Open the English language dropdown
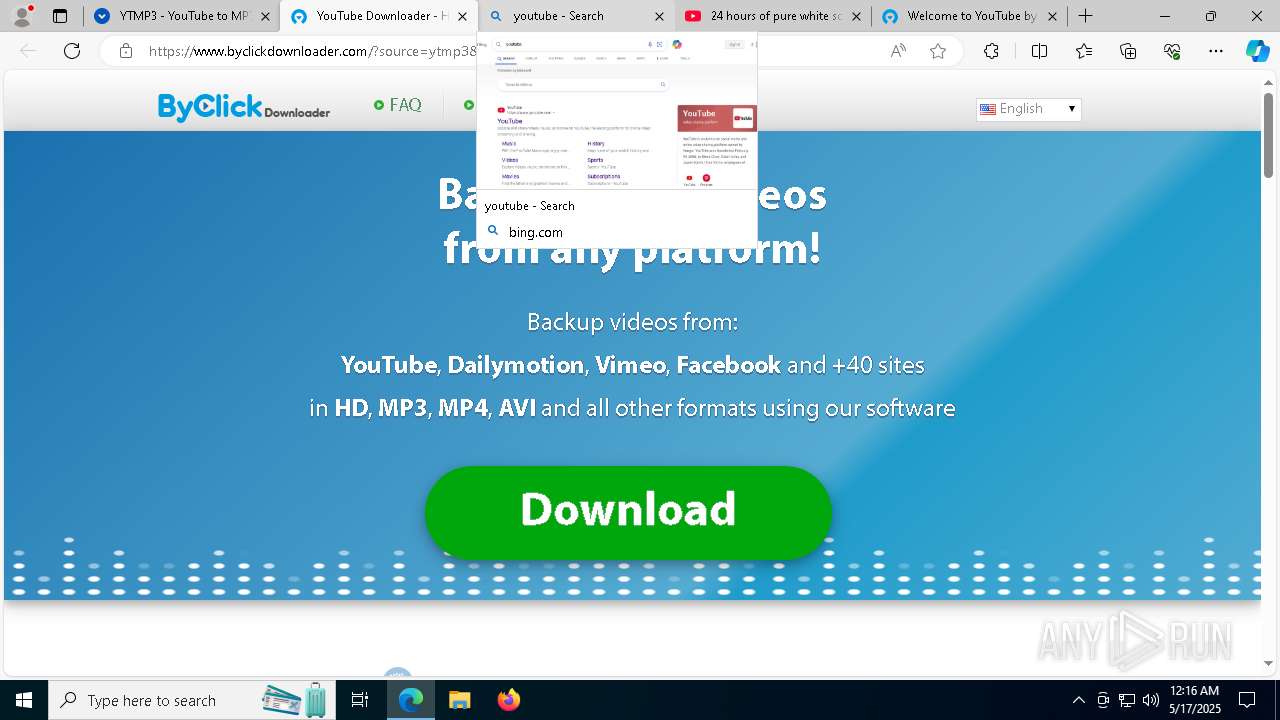The width and height of the screenshot is (1280, 720). (1029, 109)
